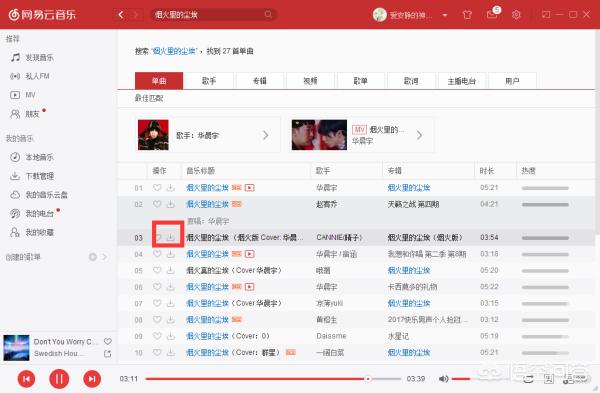Click album 水星记 in row 09
600x393 pixels.
(398, 336)
